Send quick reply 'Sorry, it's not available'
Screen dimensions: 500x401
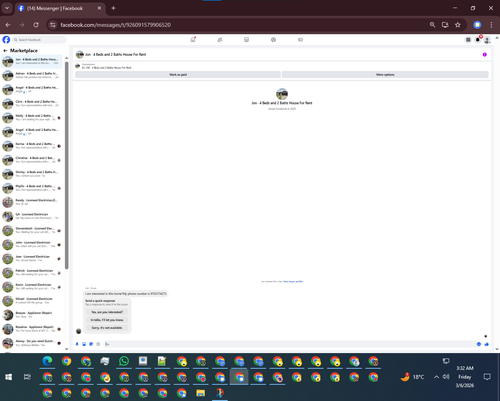107,328
